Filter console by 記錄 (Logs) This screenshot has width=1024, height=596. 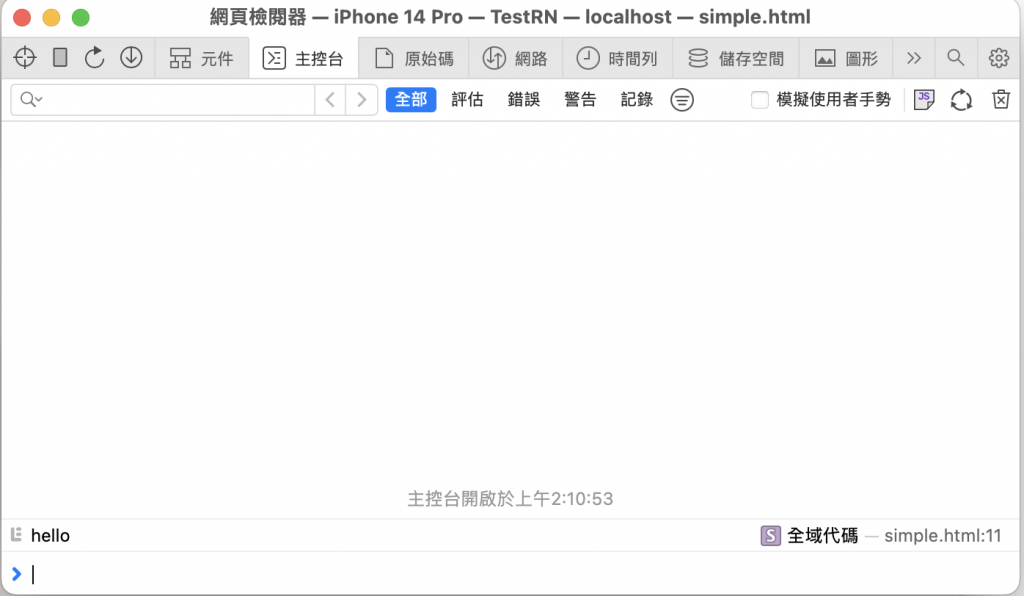(637, 100)
